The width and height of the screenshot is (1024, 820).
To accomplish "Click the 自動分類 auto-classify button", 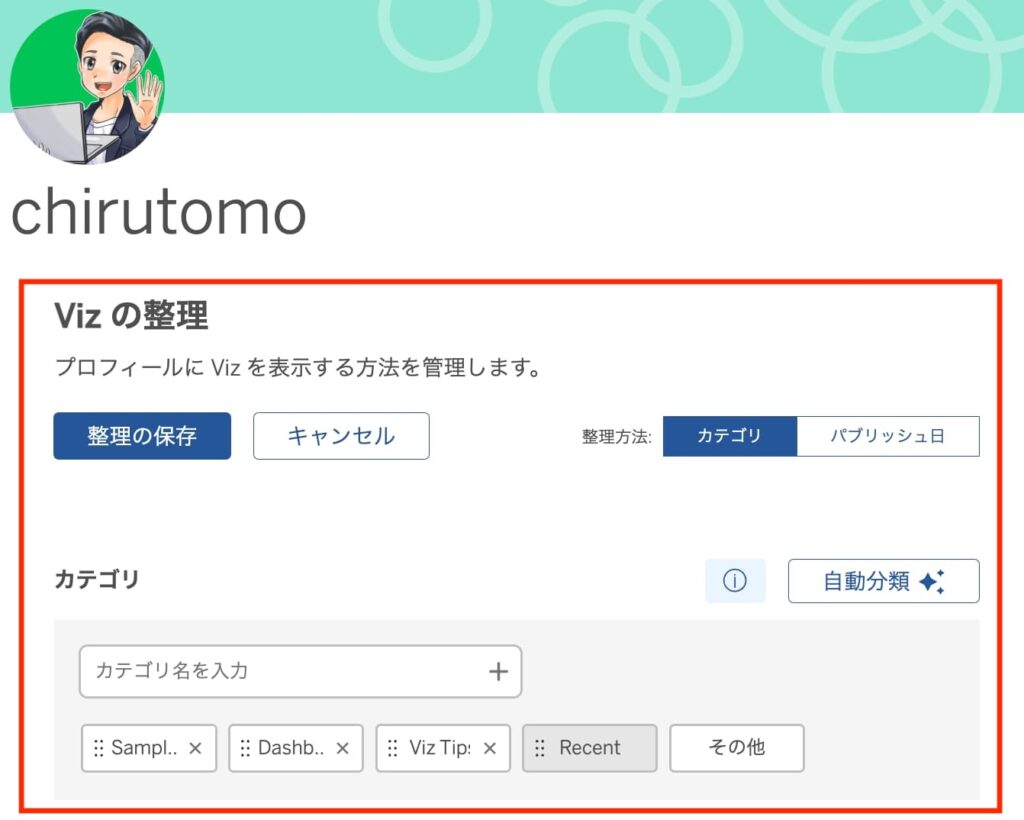I will click(883, 581).
